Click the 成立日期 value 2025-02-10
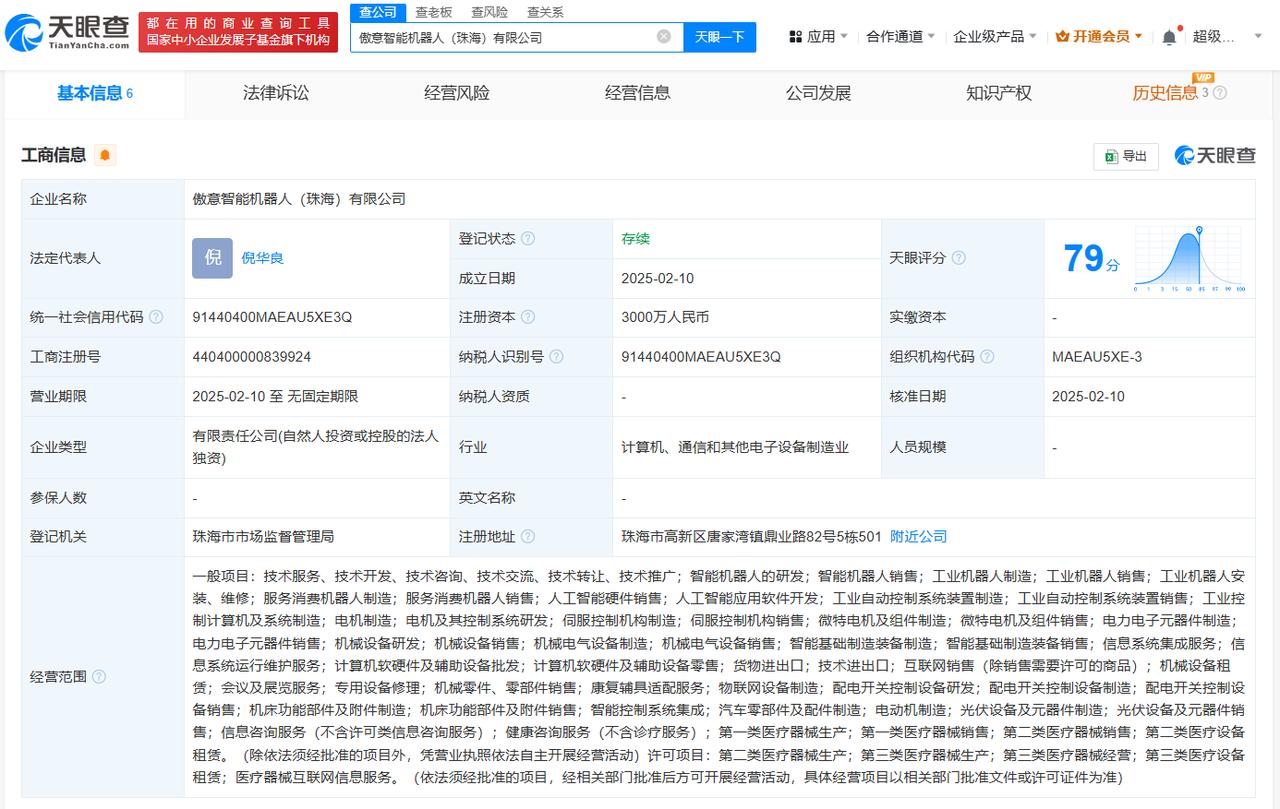The width and height of the screenshot is (1280, 809). tap(657, 278)
